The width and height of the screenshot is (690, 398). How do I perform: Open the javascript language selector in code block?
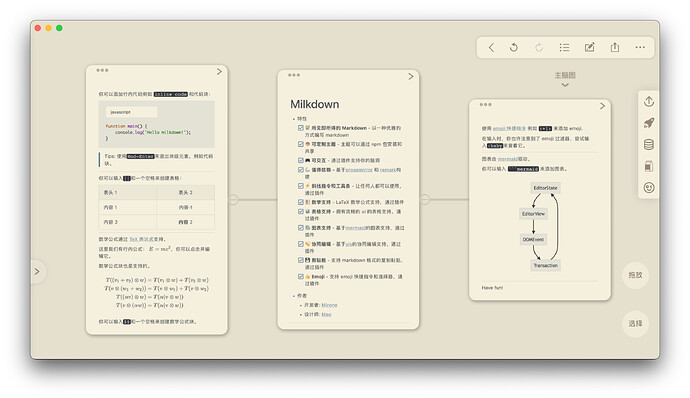tap(131, 112)
